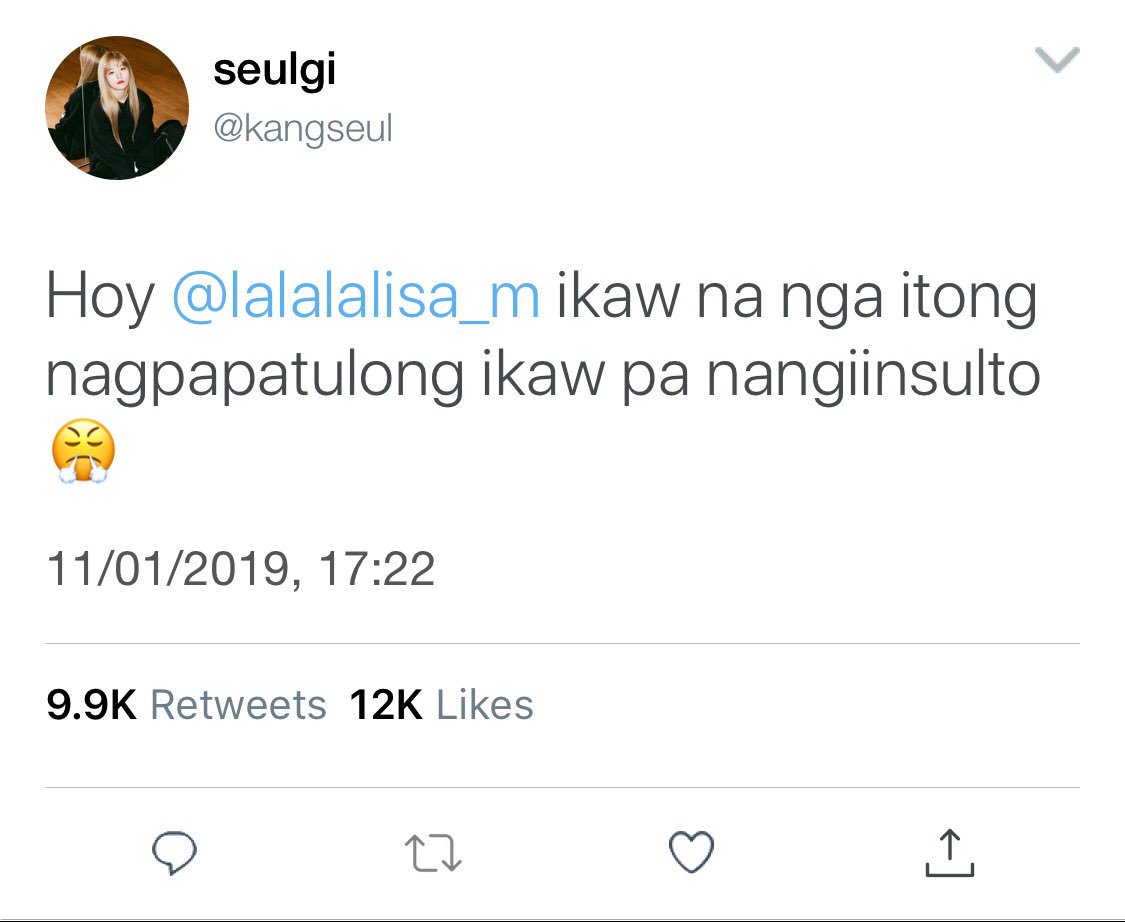Click the 9.9K retweet count

[x=92, y=705]
